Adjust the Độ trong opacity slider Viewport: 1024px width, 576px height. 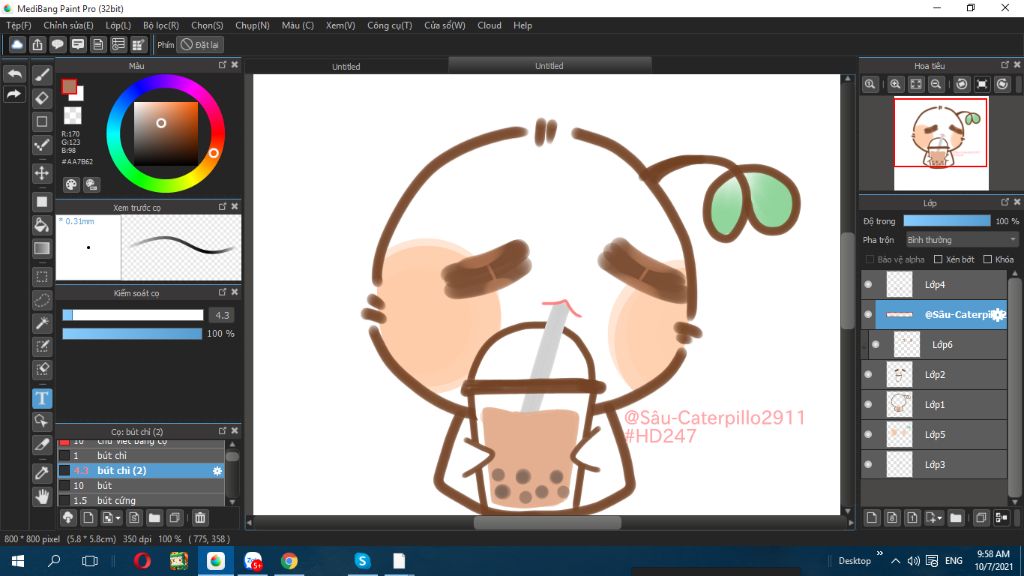click(946, 221)
